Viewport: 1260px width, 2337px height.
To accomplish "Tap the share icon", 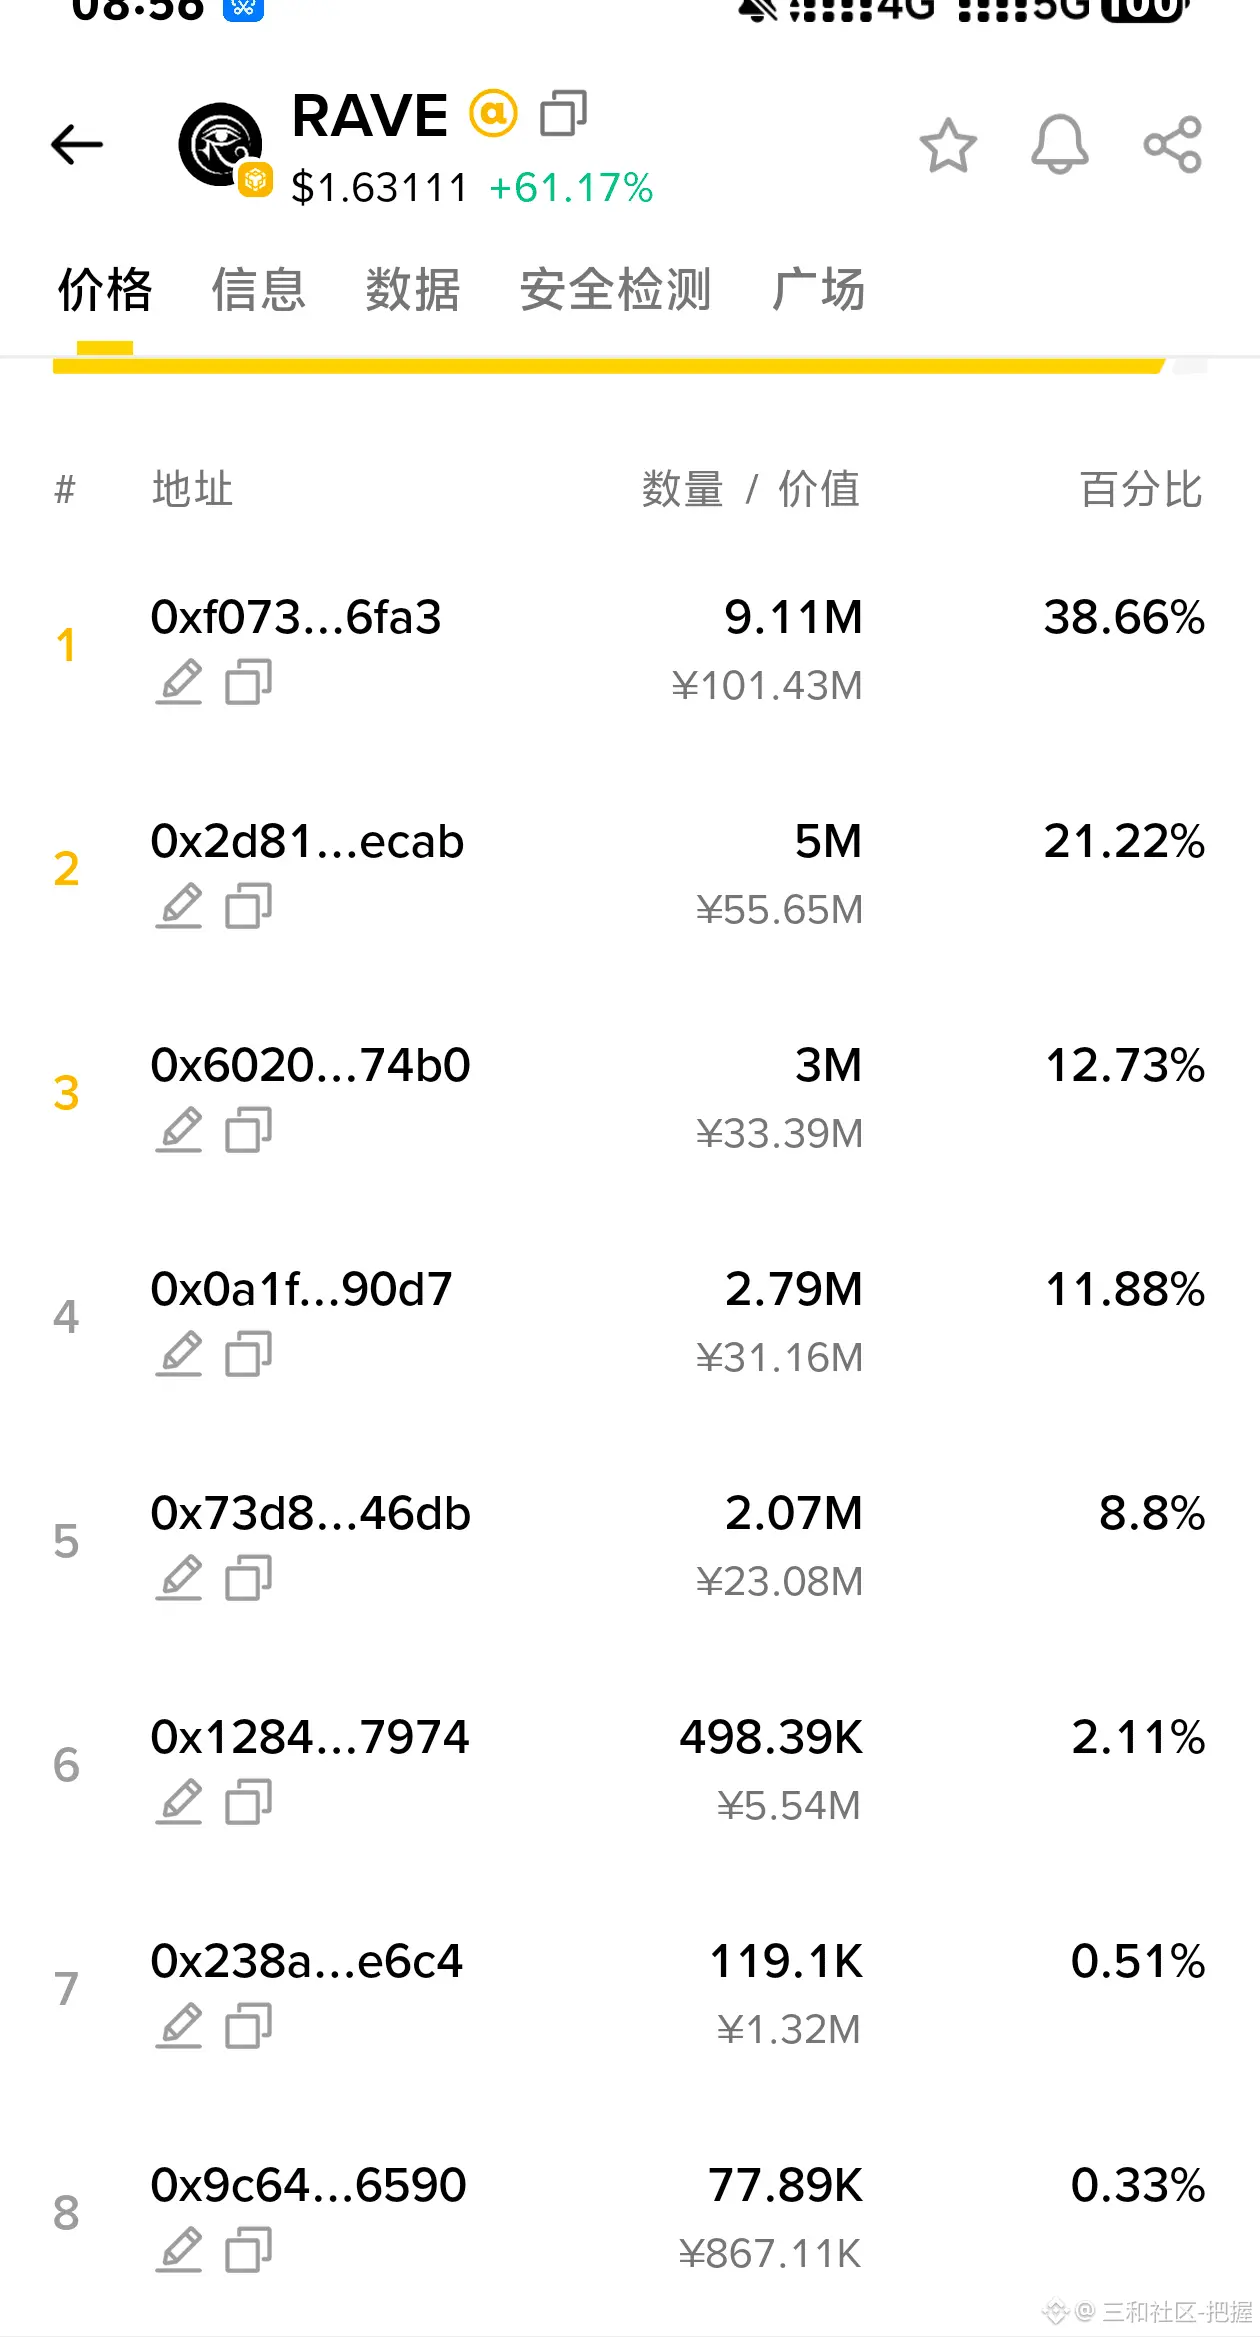I will (x=1172, y=146).
